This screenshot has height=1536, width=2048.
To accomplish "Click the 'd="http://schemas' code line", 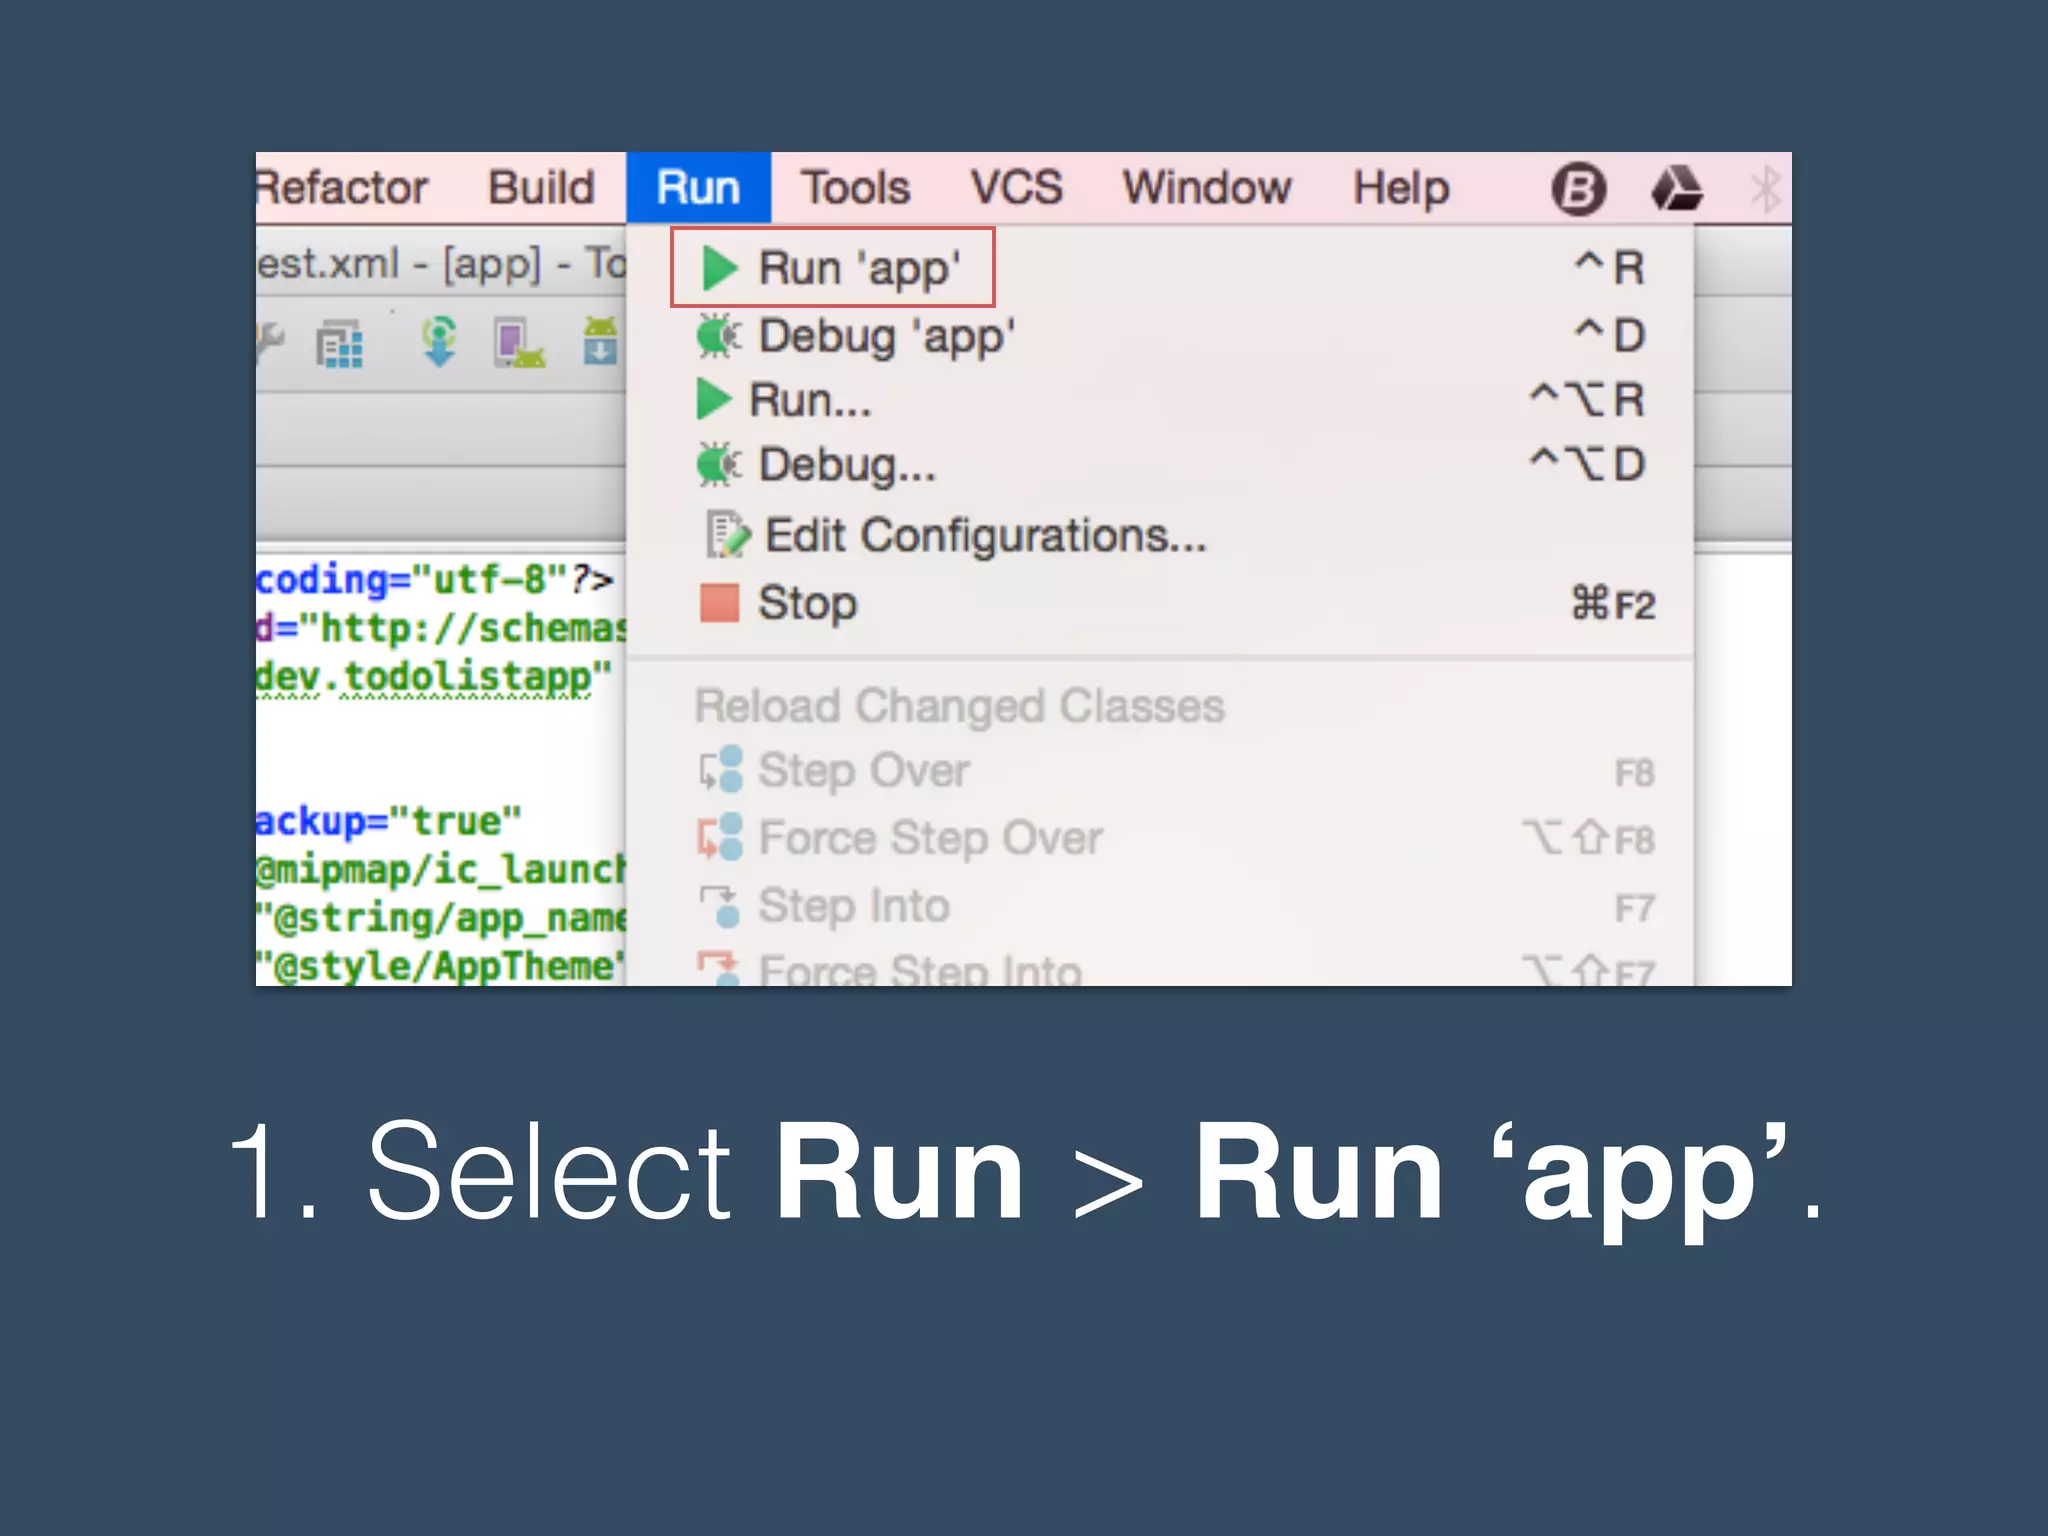I will (441, 628).
